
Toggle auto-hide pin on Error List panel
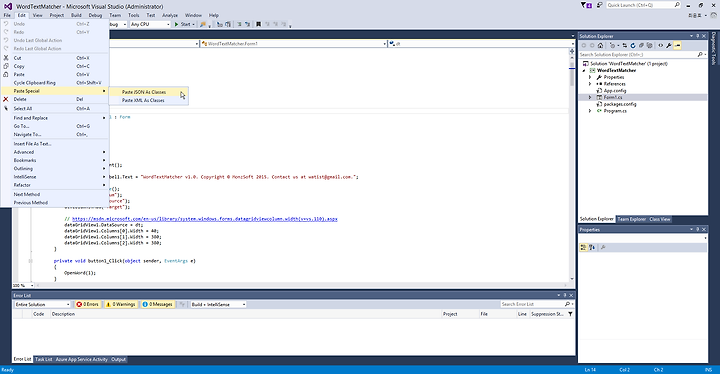click(x=565, y=295)
